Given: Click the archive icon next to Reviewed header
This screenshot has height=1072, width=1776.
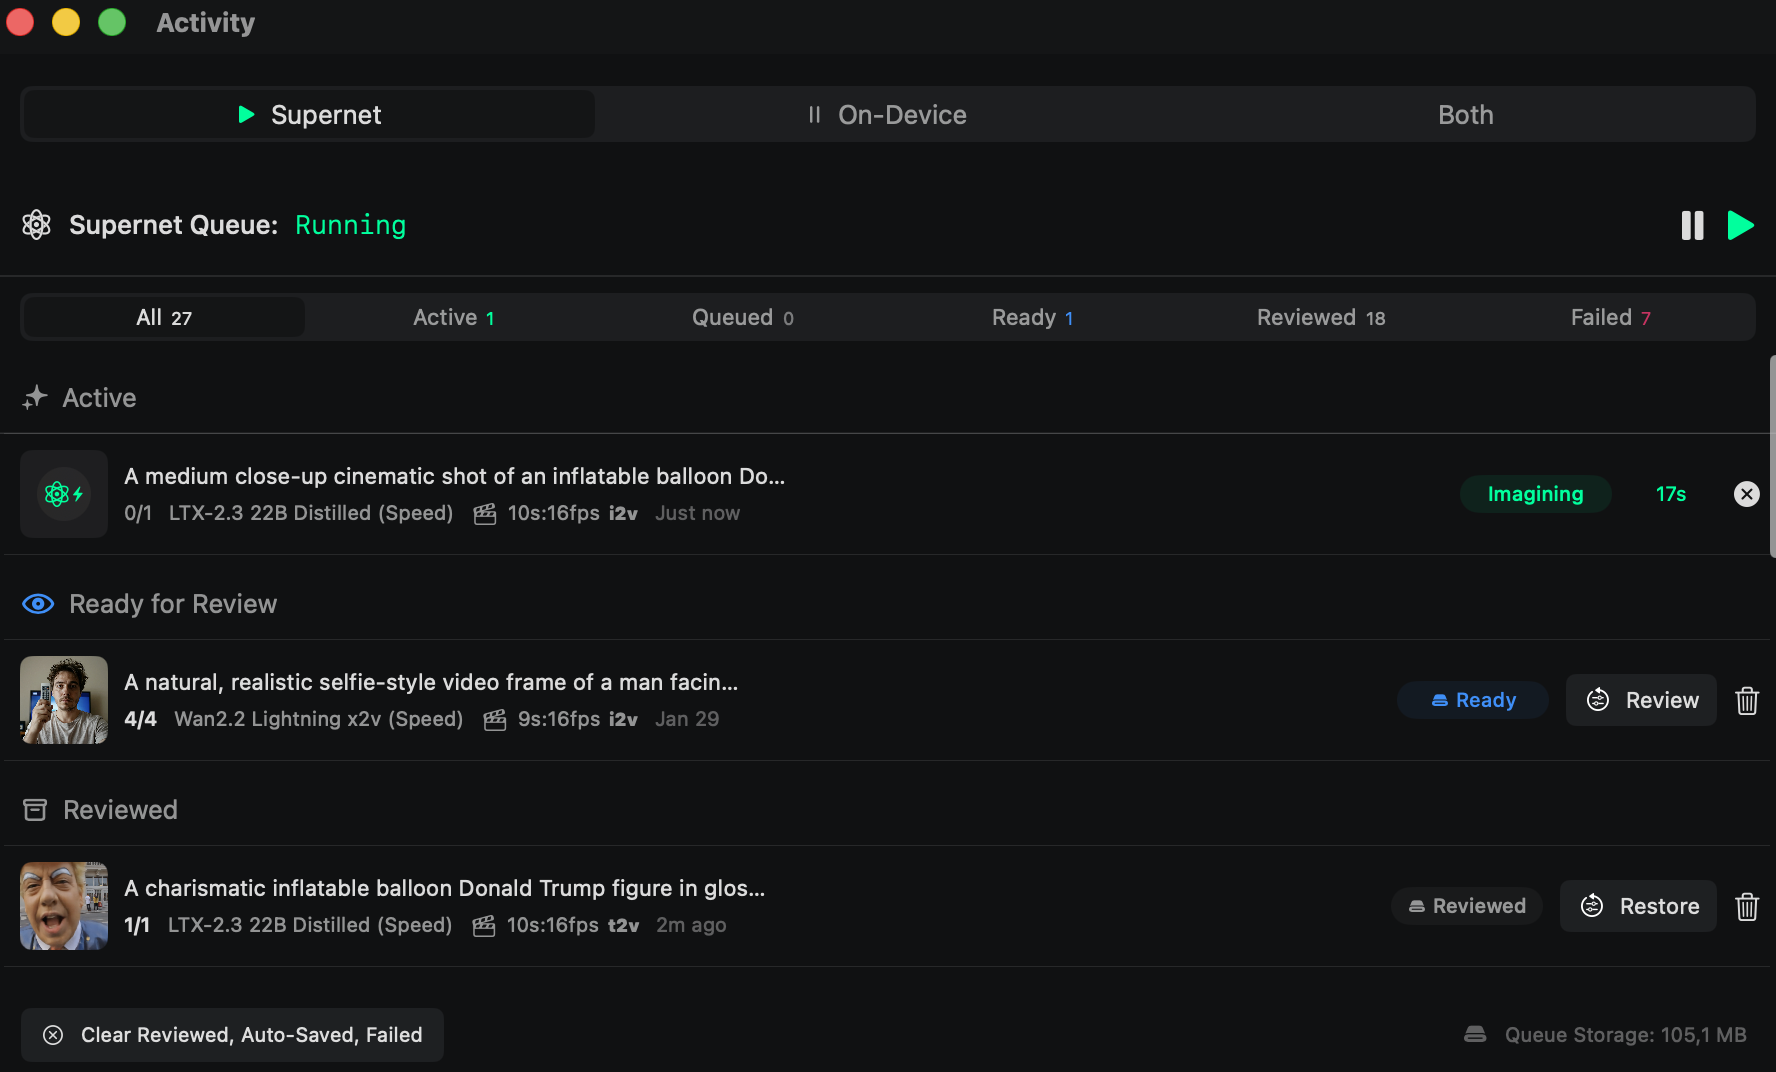Looking at the screenshot, I should [x=35, y=809].
